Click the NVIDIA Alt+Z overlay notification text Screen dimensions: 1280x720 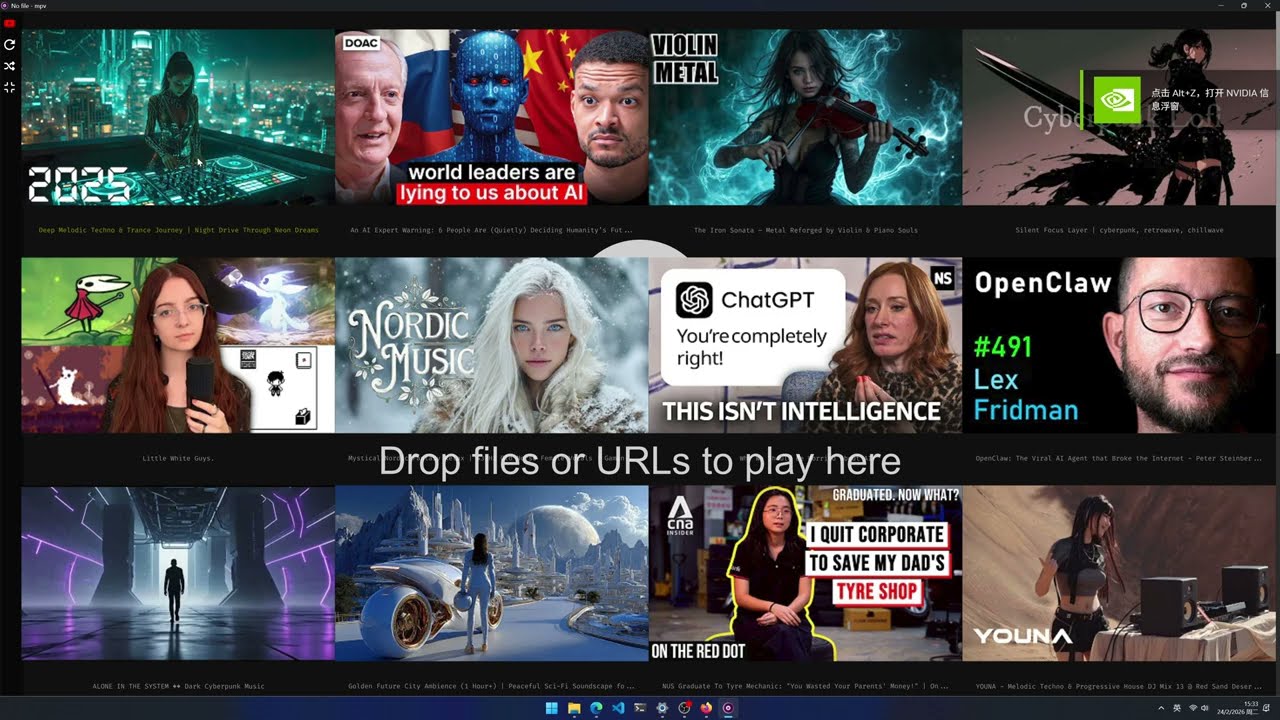1209,99
